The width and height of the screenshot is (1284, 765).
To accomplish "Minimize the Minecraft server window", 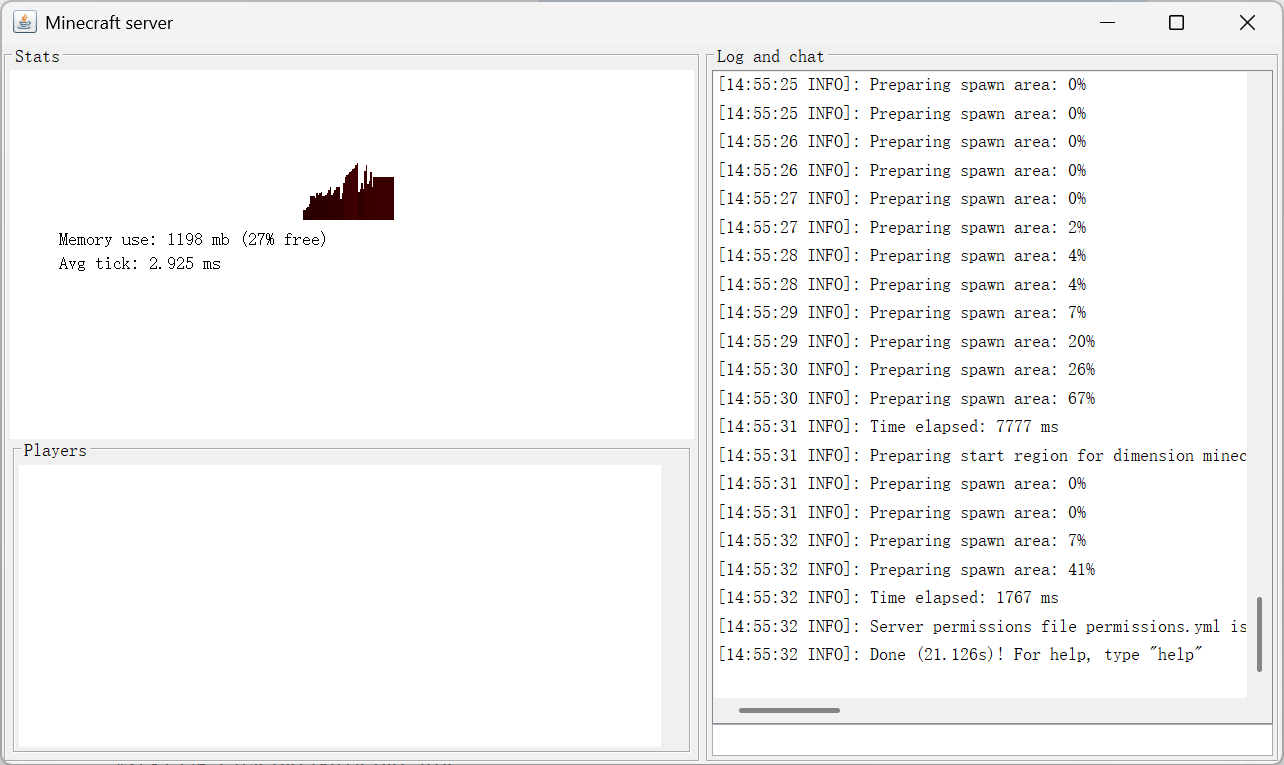I will [x=1107, y=22].
